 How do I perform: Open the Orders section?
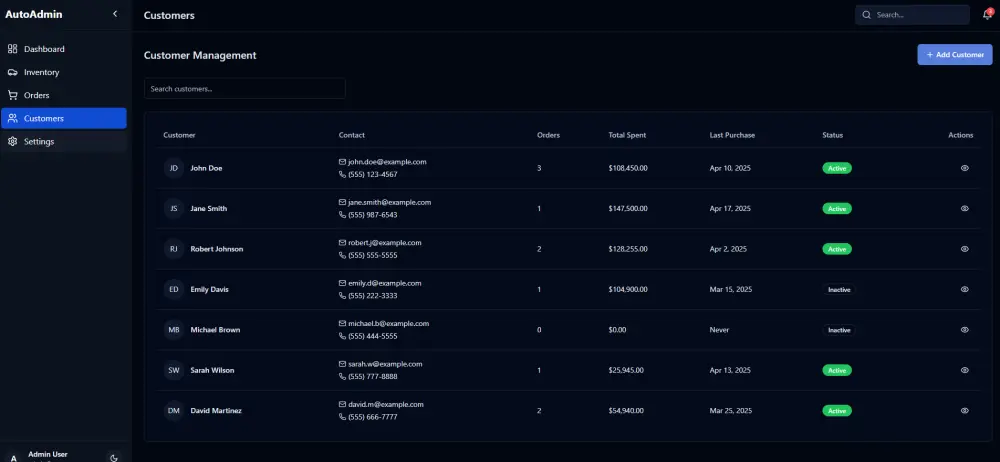tap(37, 95)
